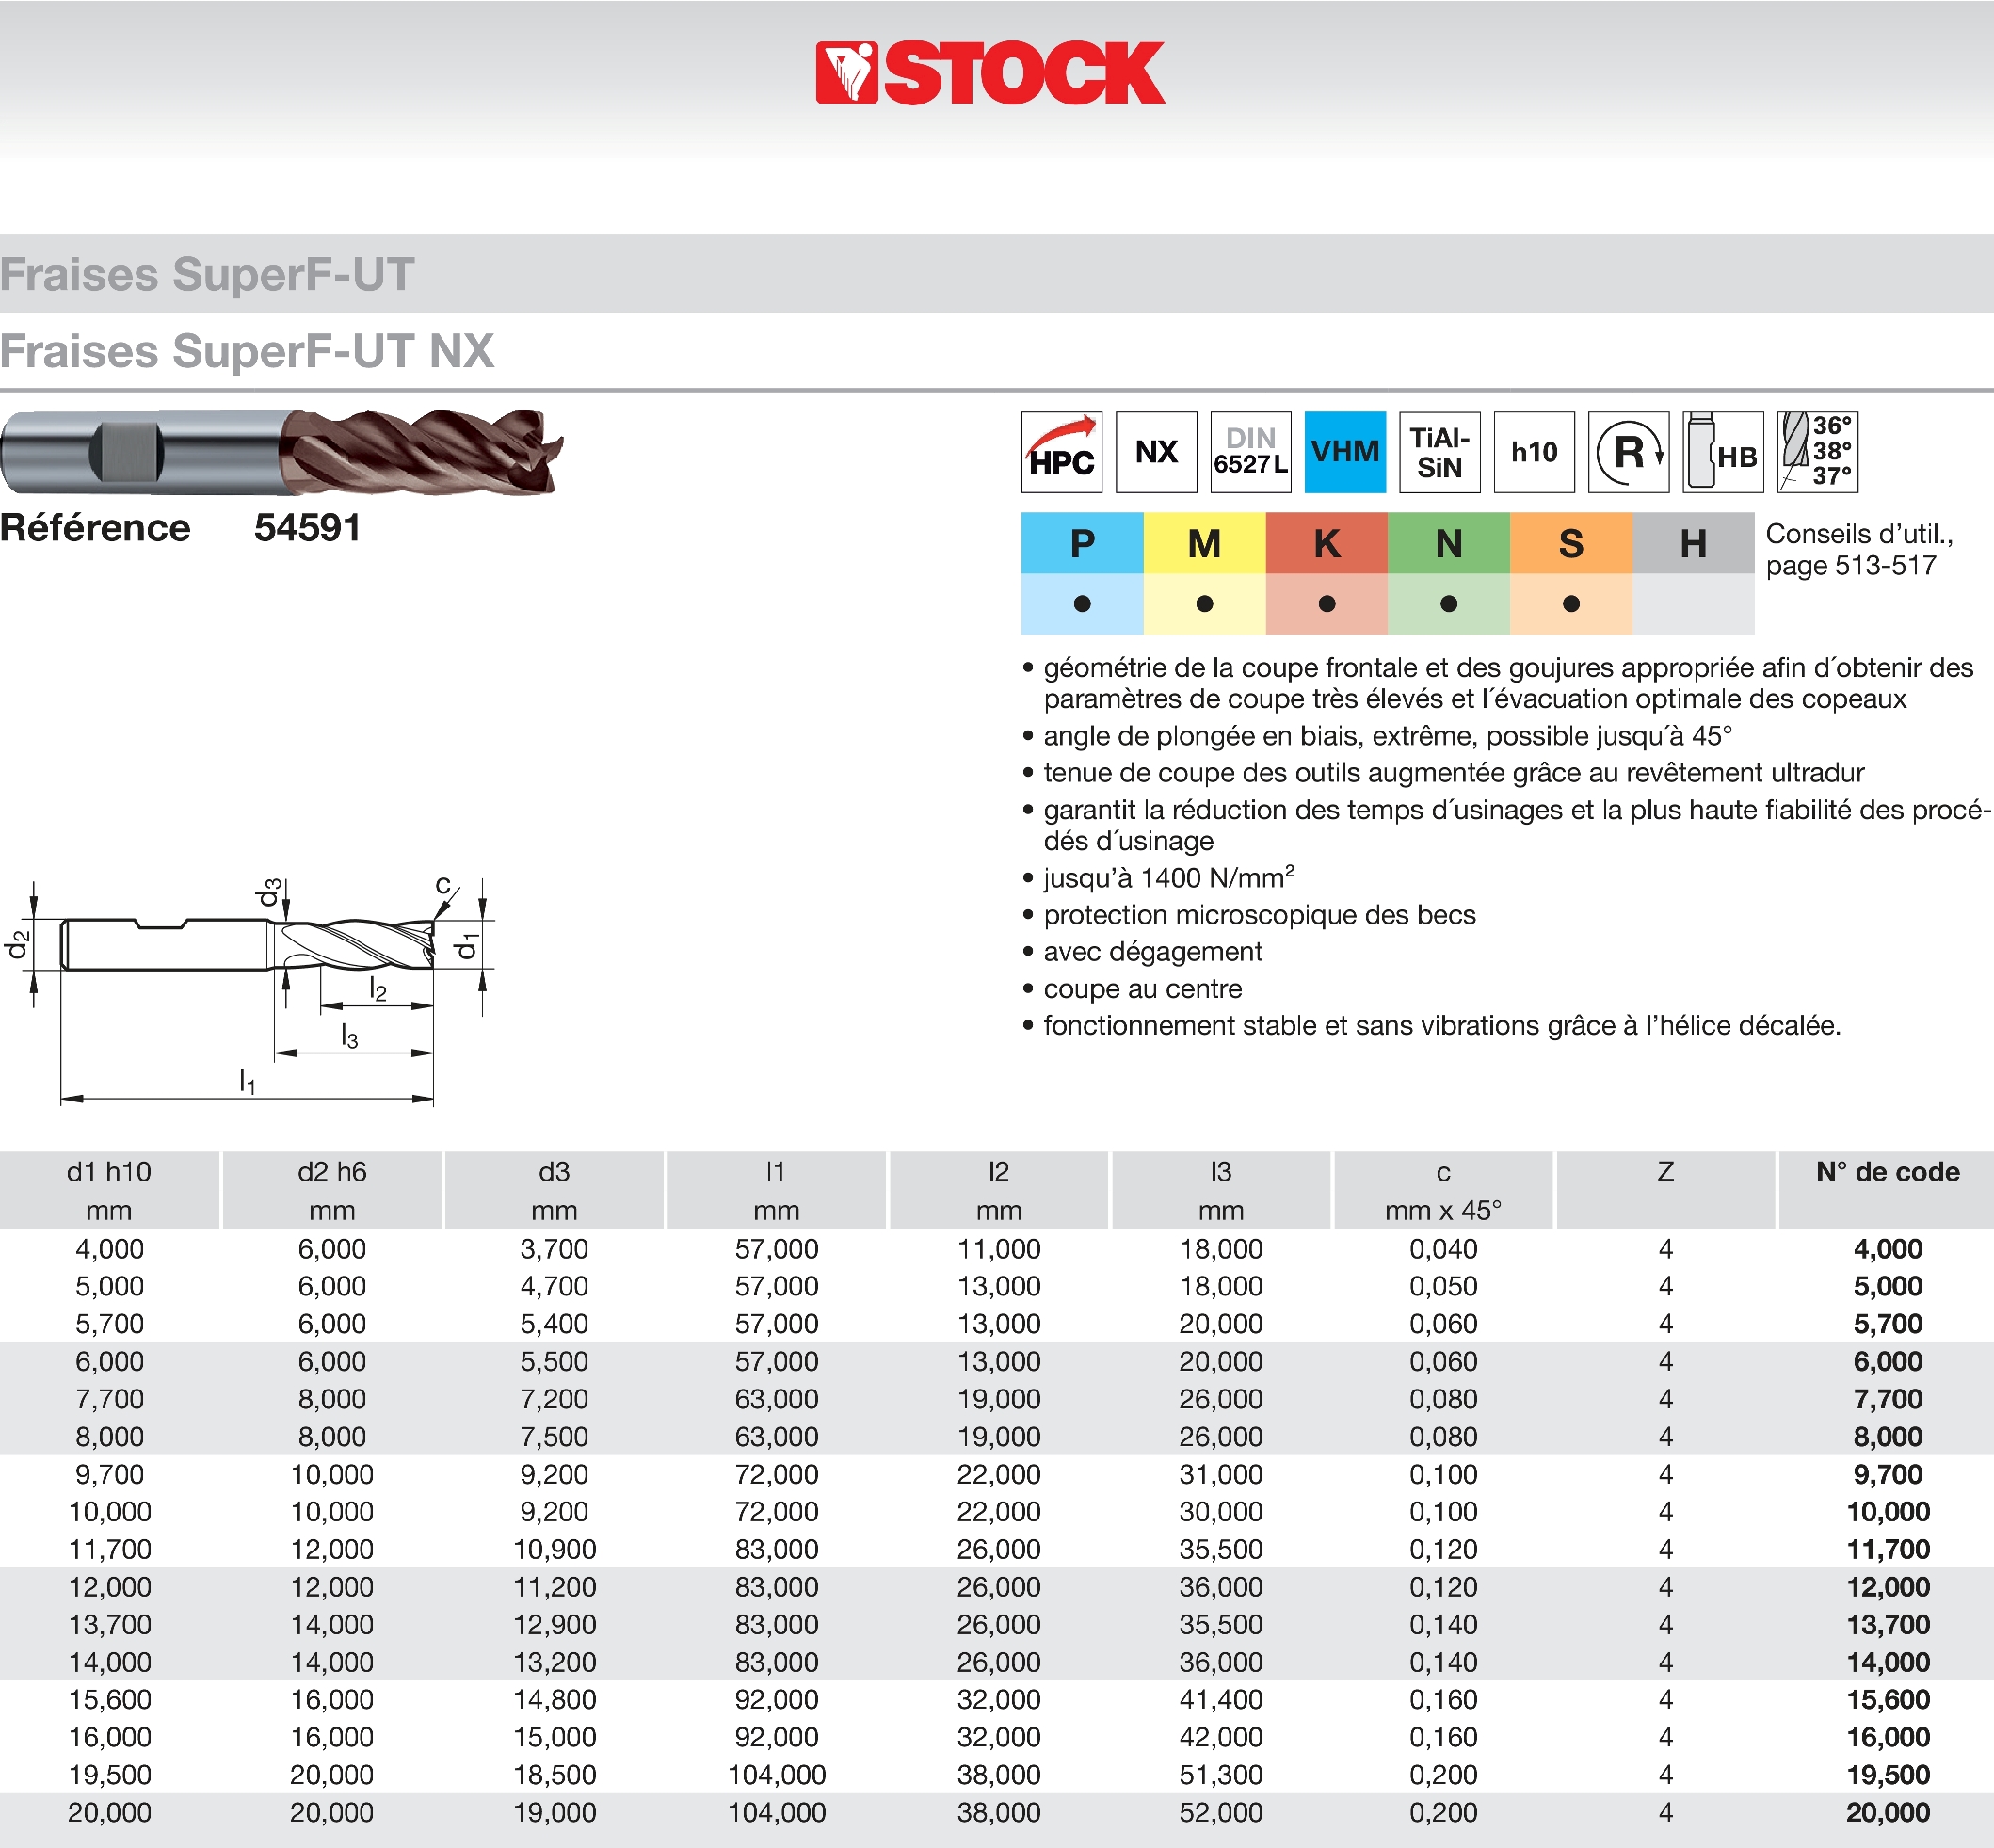Screen dimensions: 1994x1848
Task: Click the d2 label in drawing
Action: (18, 944)
